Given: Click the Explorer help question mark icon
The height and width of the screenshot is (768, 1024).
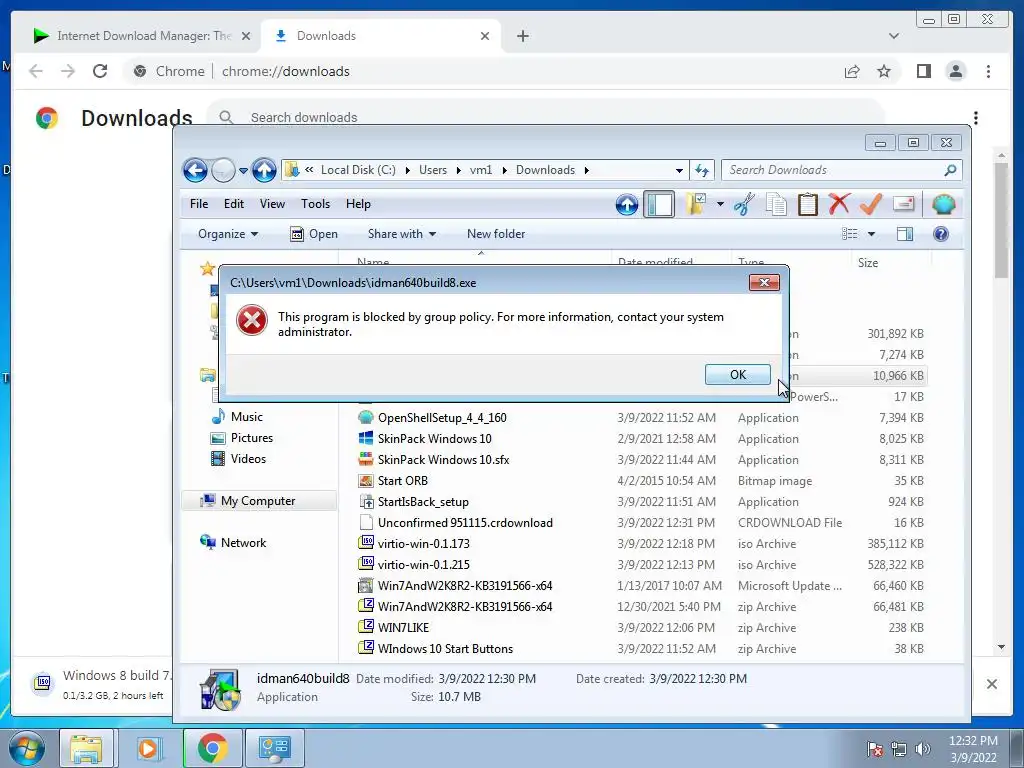Looking at the screenshot, I should click(941, 234).
